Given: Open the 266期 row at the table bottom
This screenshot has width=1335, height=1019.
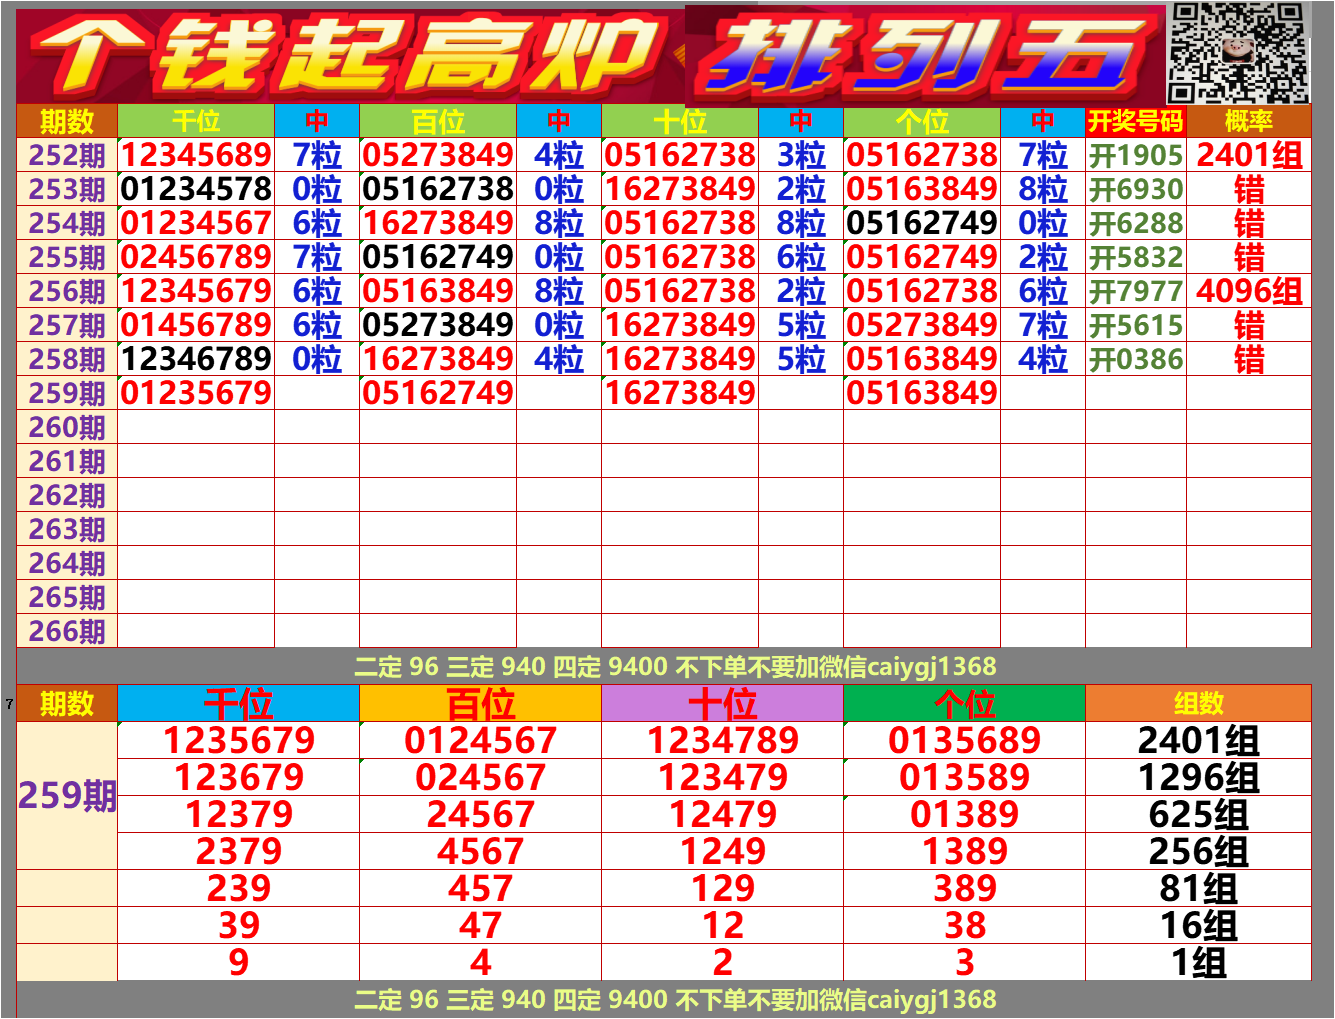Looking at the screenshot, I should click(65, 630).
